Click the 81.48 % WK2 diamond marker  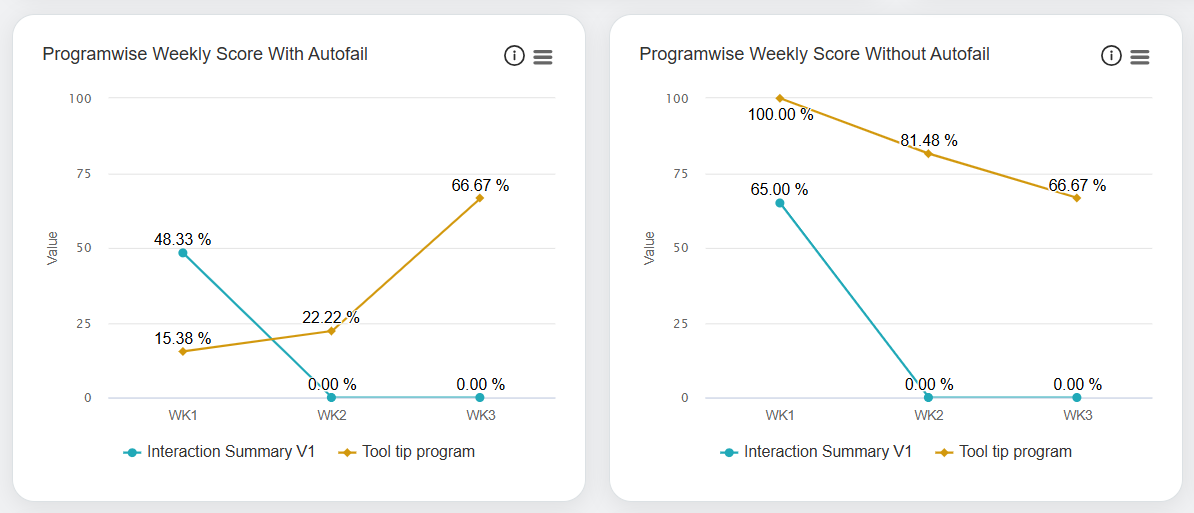[928, 153]
